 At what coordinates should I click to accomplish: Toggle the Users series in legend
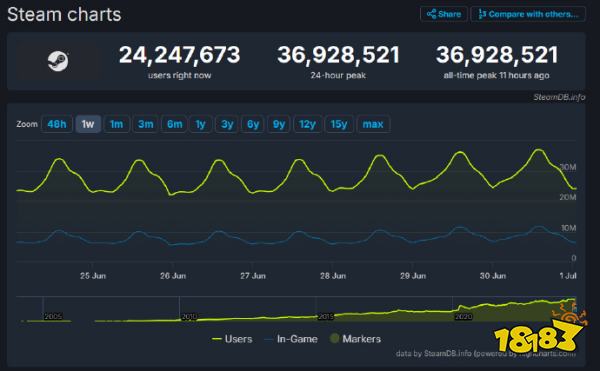coord(232,339)
